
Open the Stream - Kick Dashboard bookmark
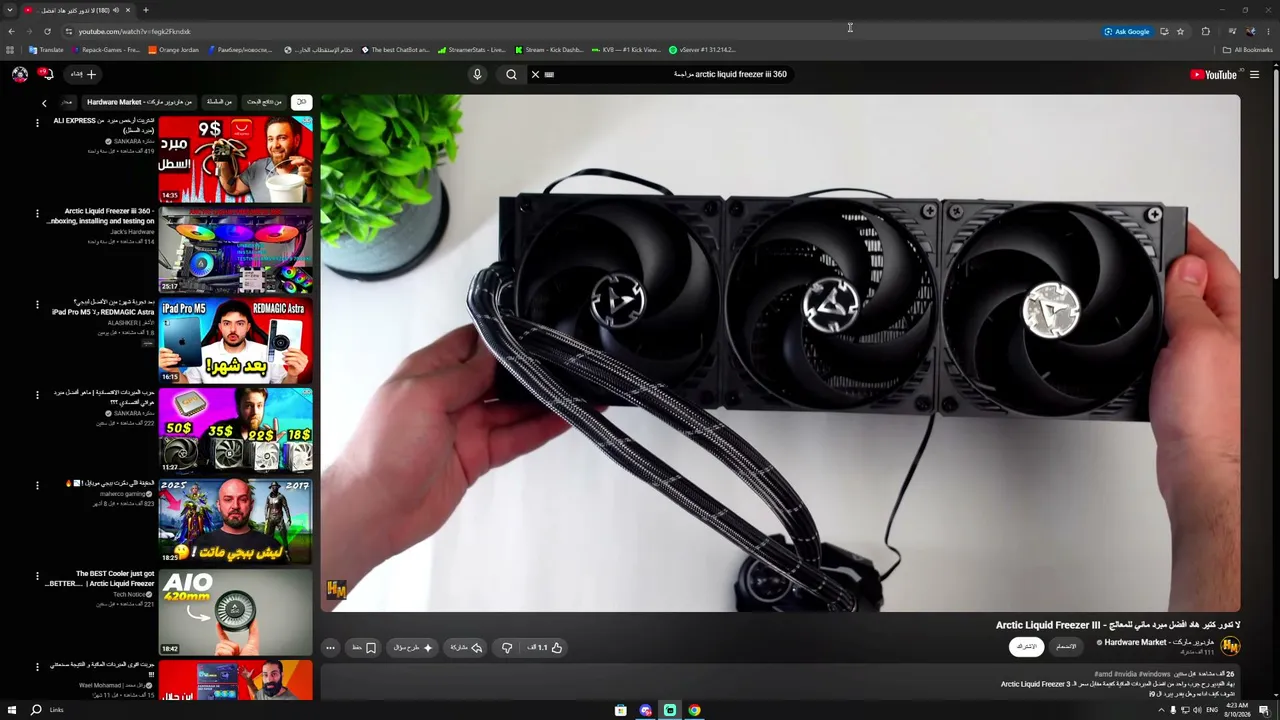(549, 50)
